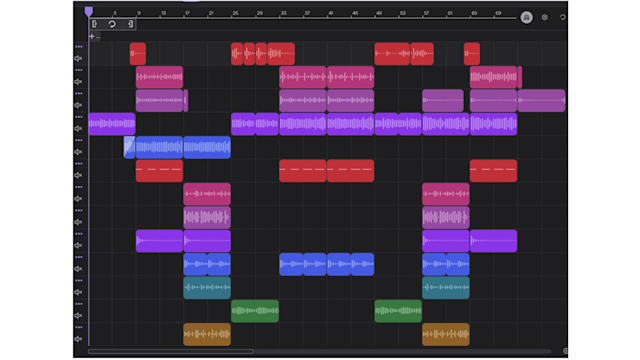Mute the fifth track with blue clips
This screenshot has height=360, width=640.
click(78, 152)
